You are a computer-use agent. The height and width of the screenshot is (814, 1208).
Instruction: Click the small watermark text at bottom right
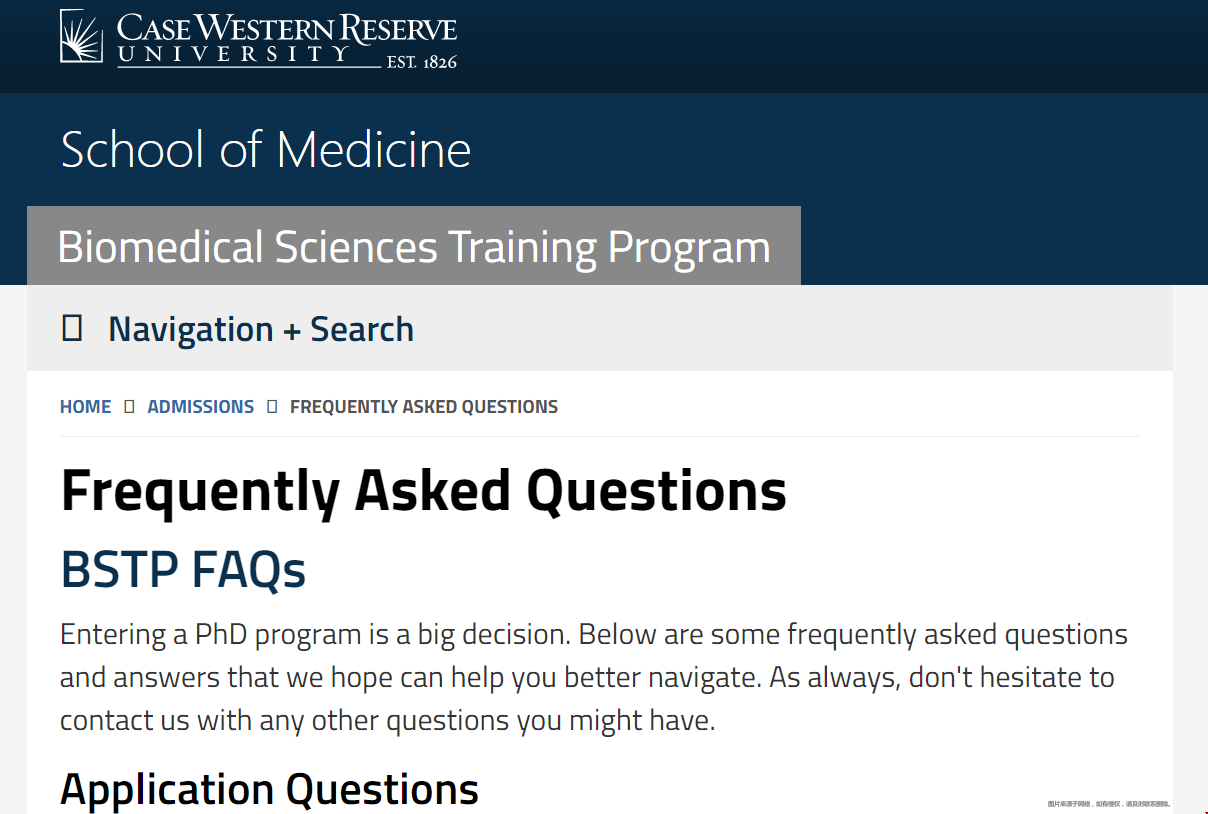[x=1108, y=804]
